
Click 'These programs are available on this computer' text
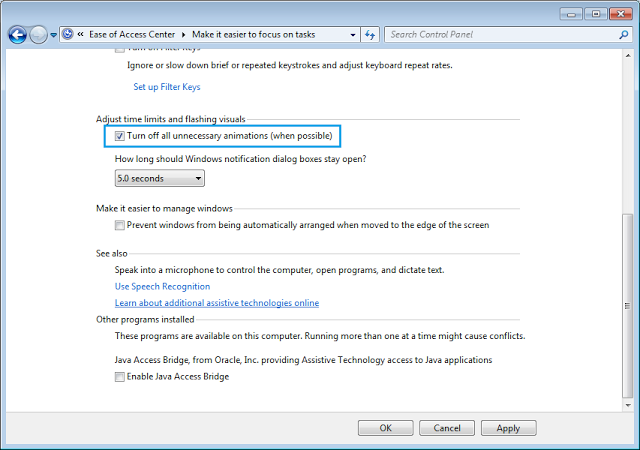(x=320, y=336)
